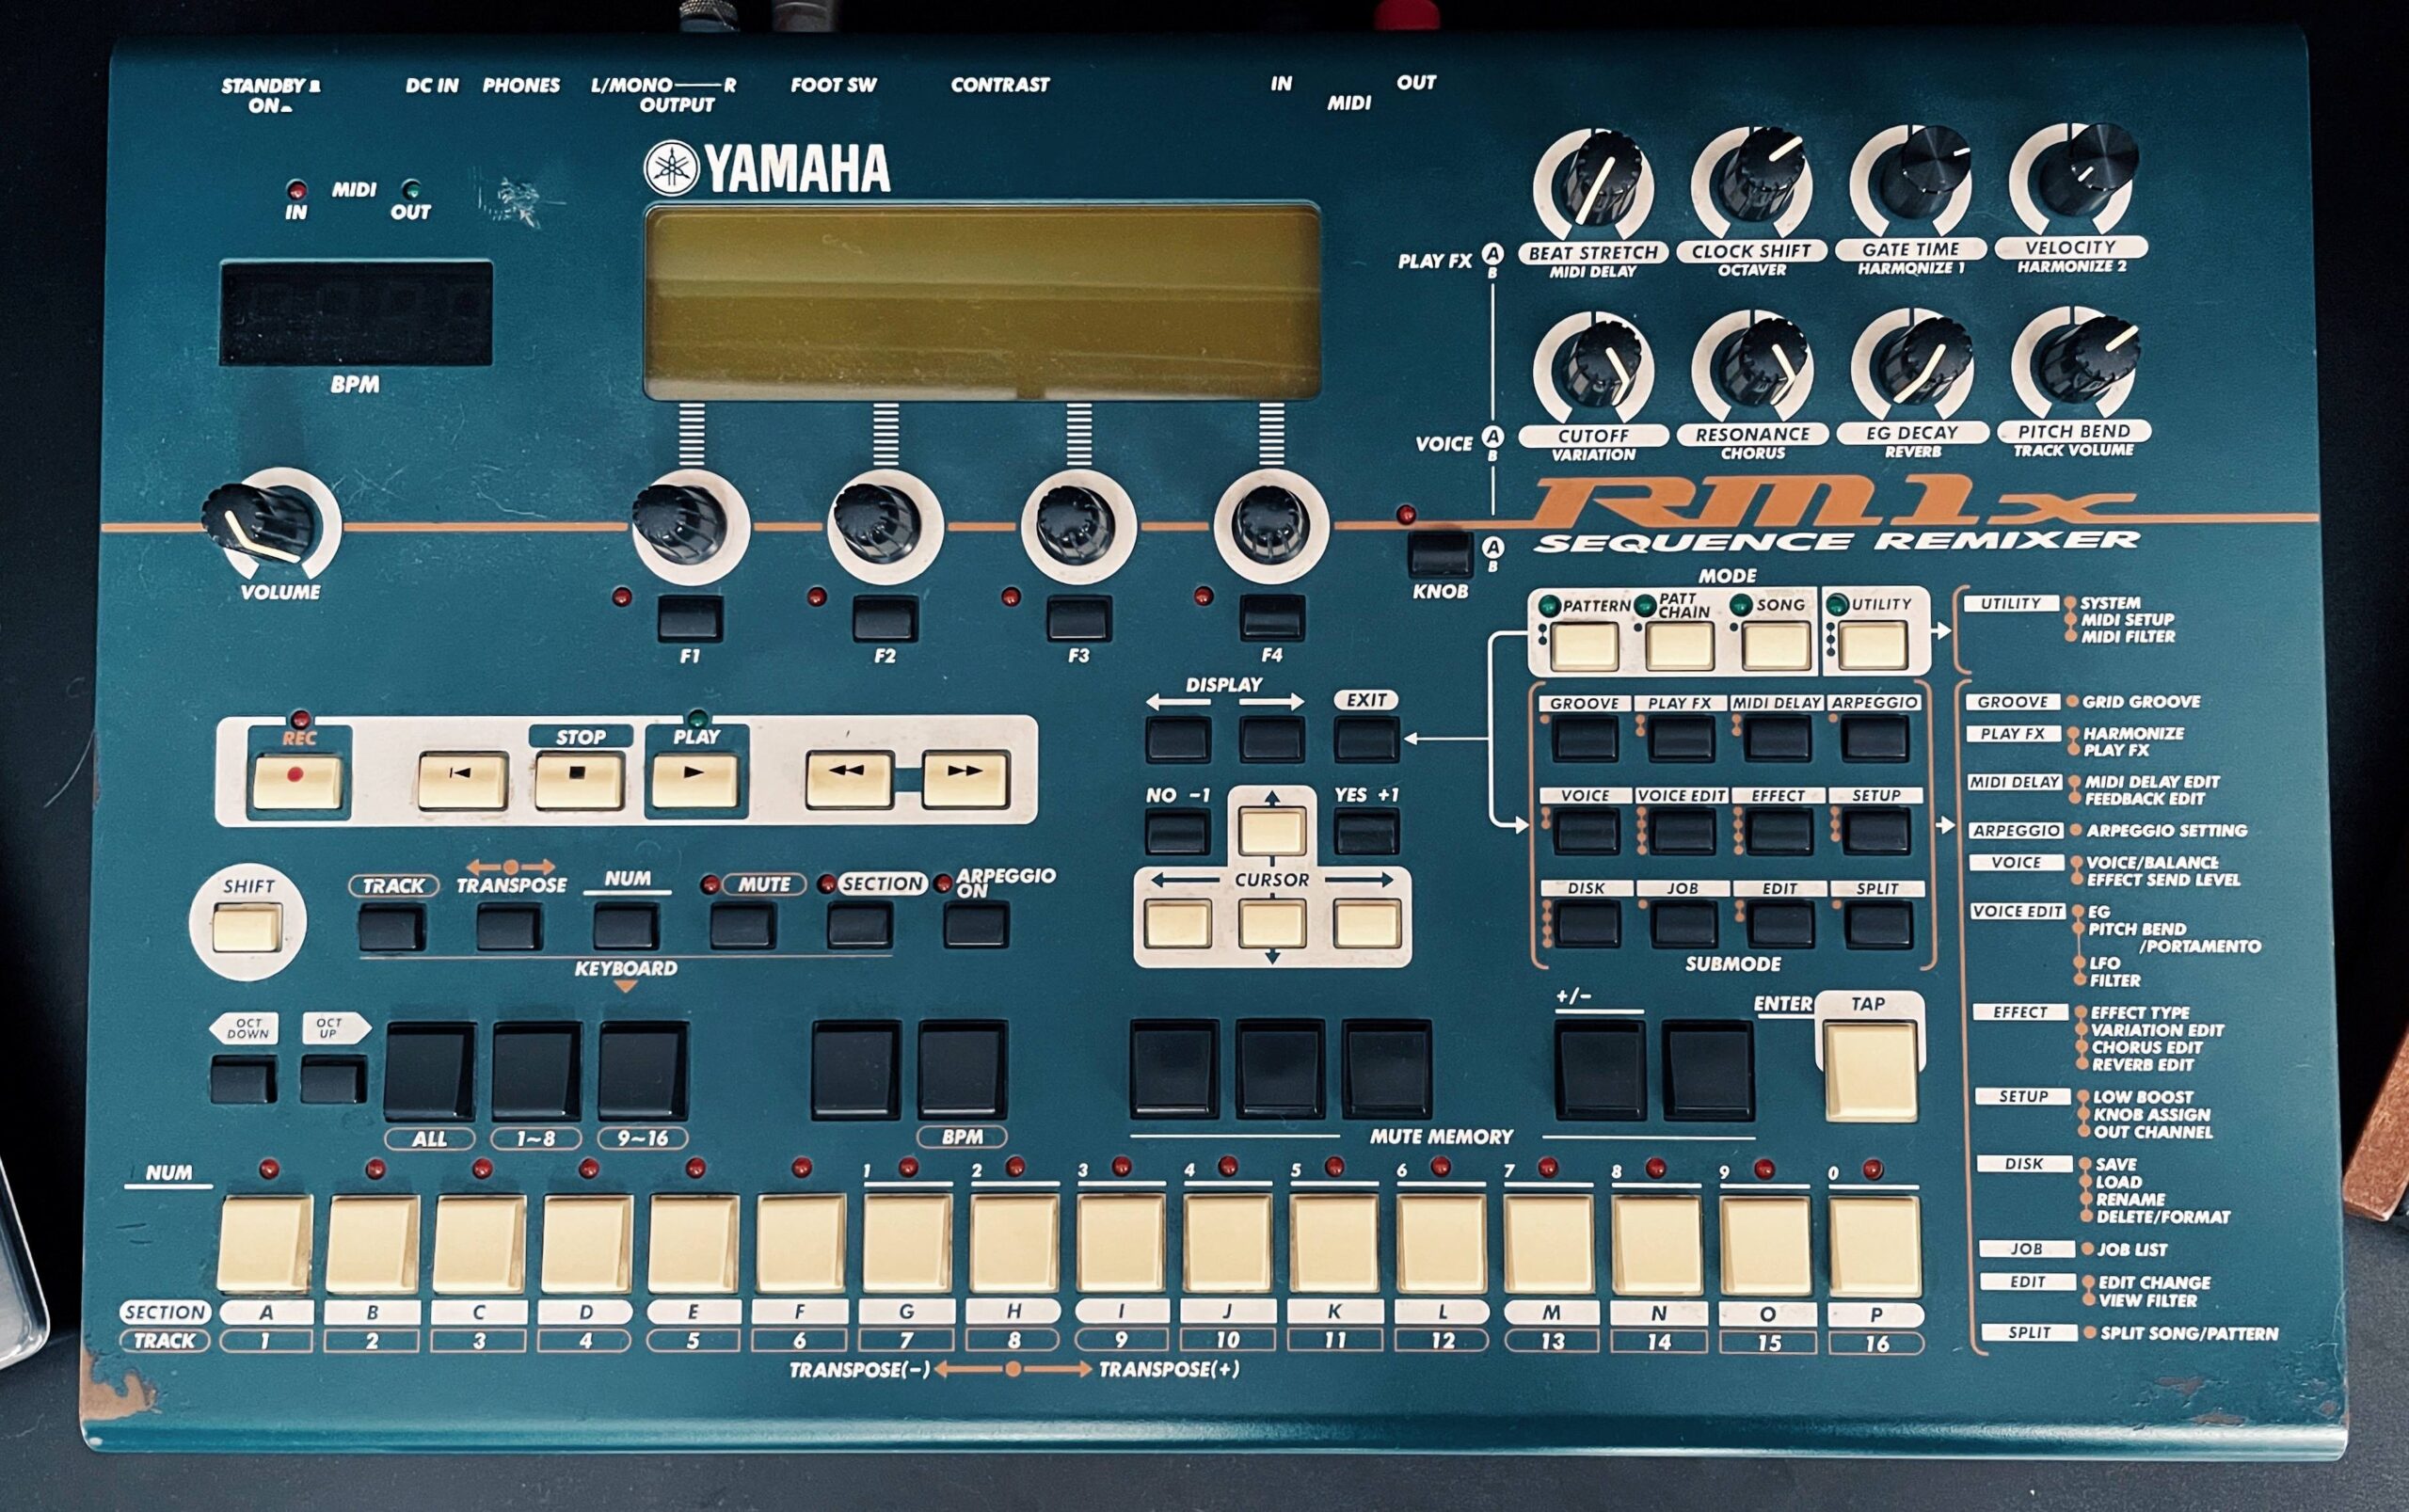Adjust the VELOCITY knob
The image size is (2409, 1512).
[2077, 177]
